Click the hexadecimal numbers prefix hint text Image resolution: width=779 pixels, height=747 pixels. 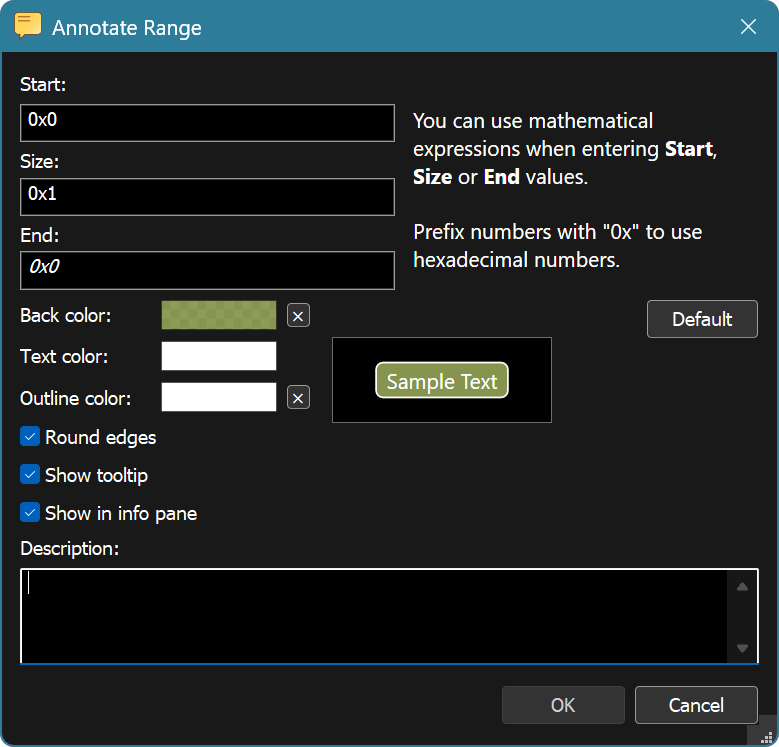coord(557,246)
